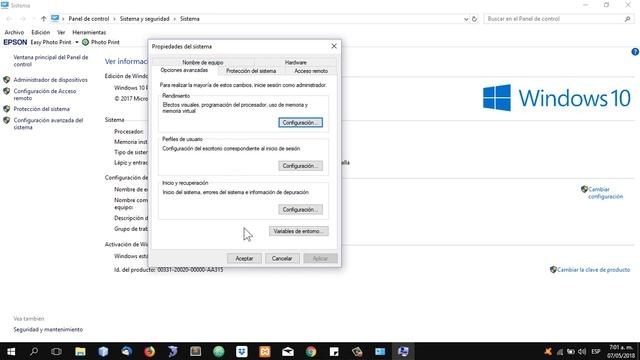The image size is (640, 360).
Task: Launch Google Chrome from taskbar
Action: point(311,351)
